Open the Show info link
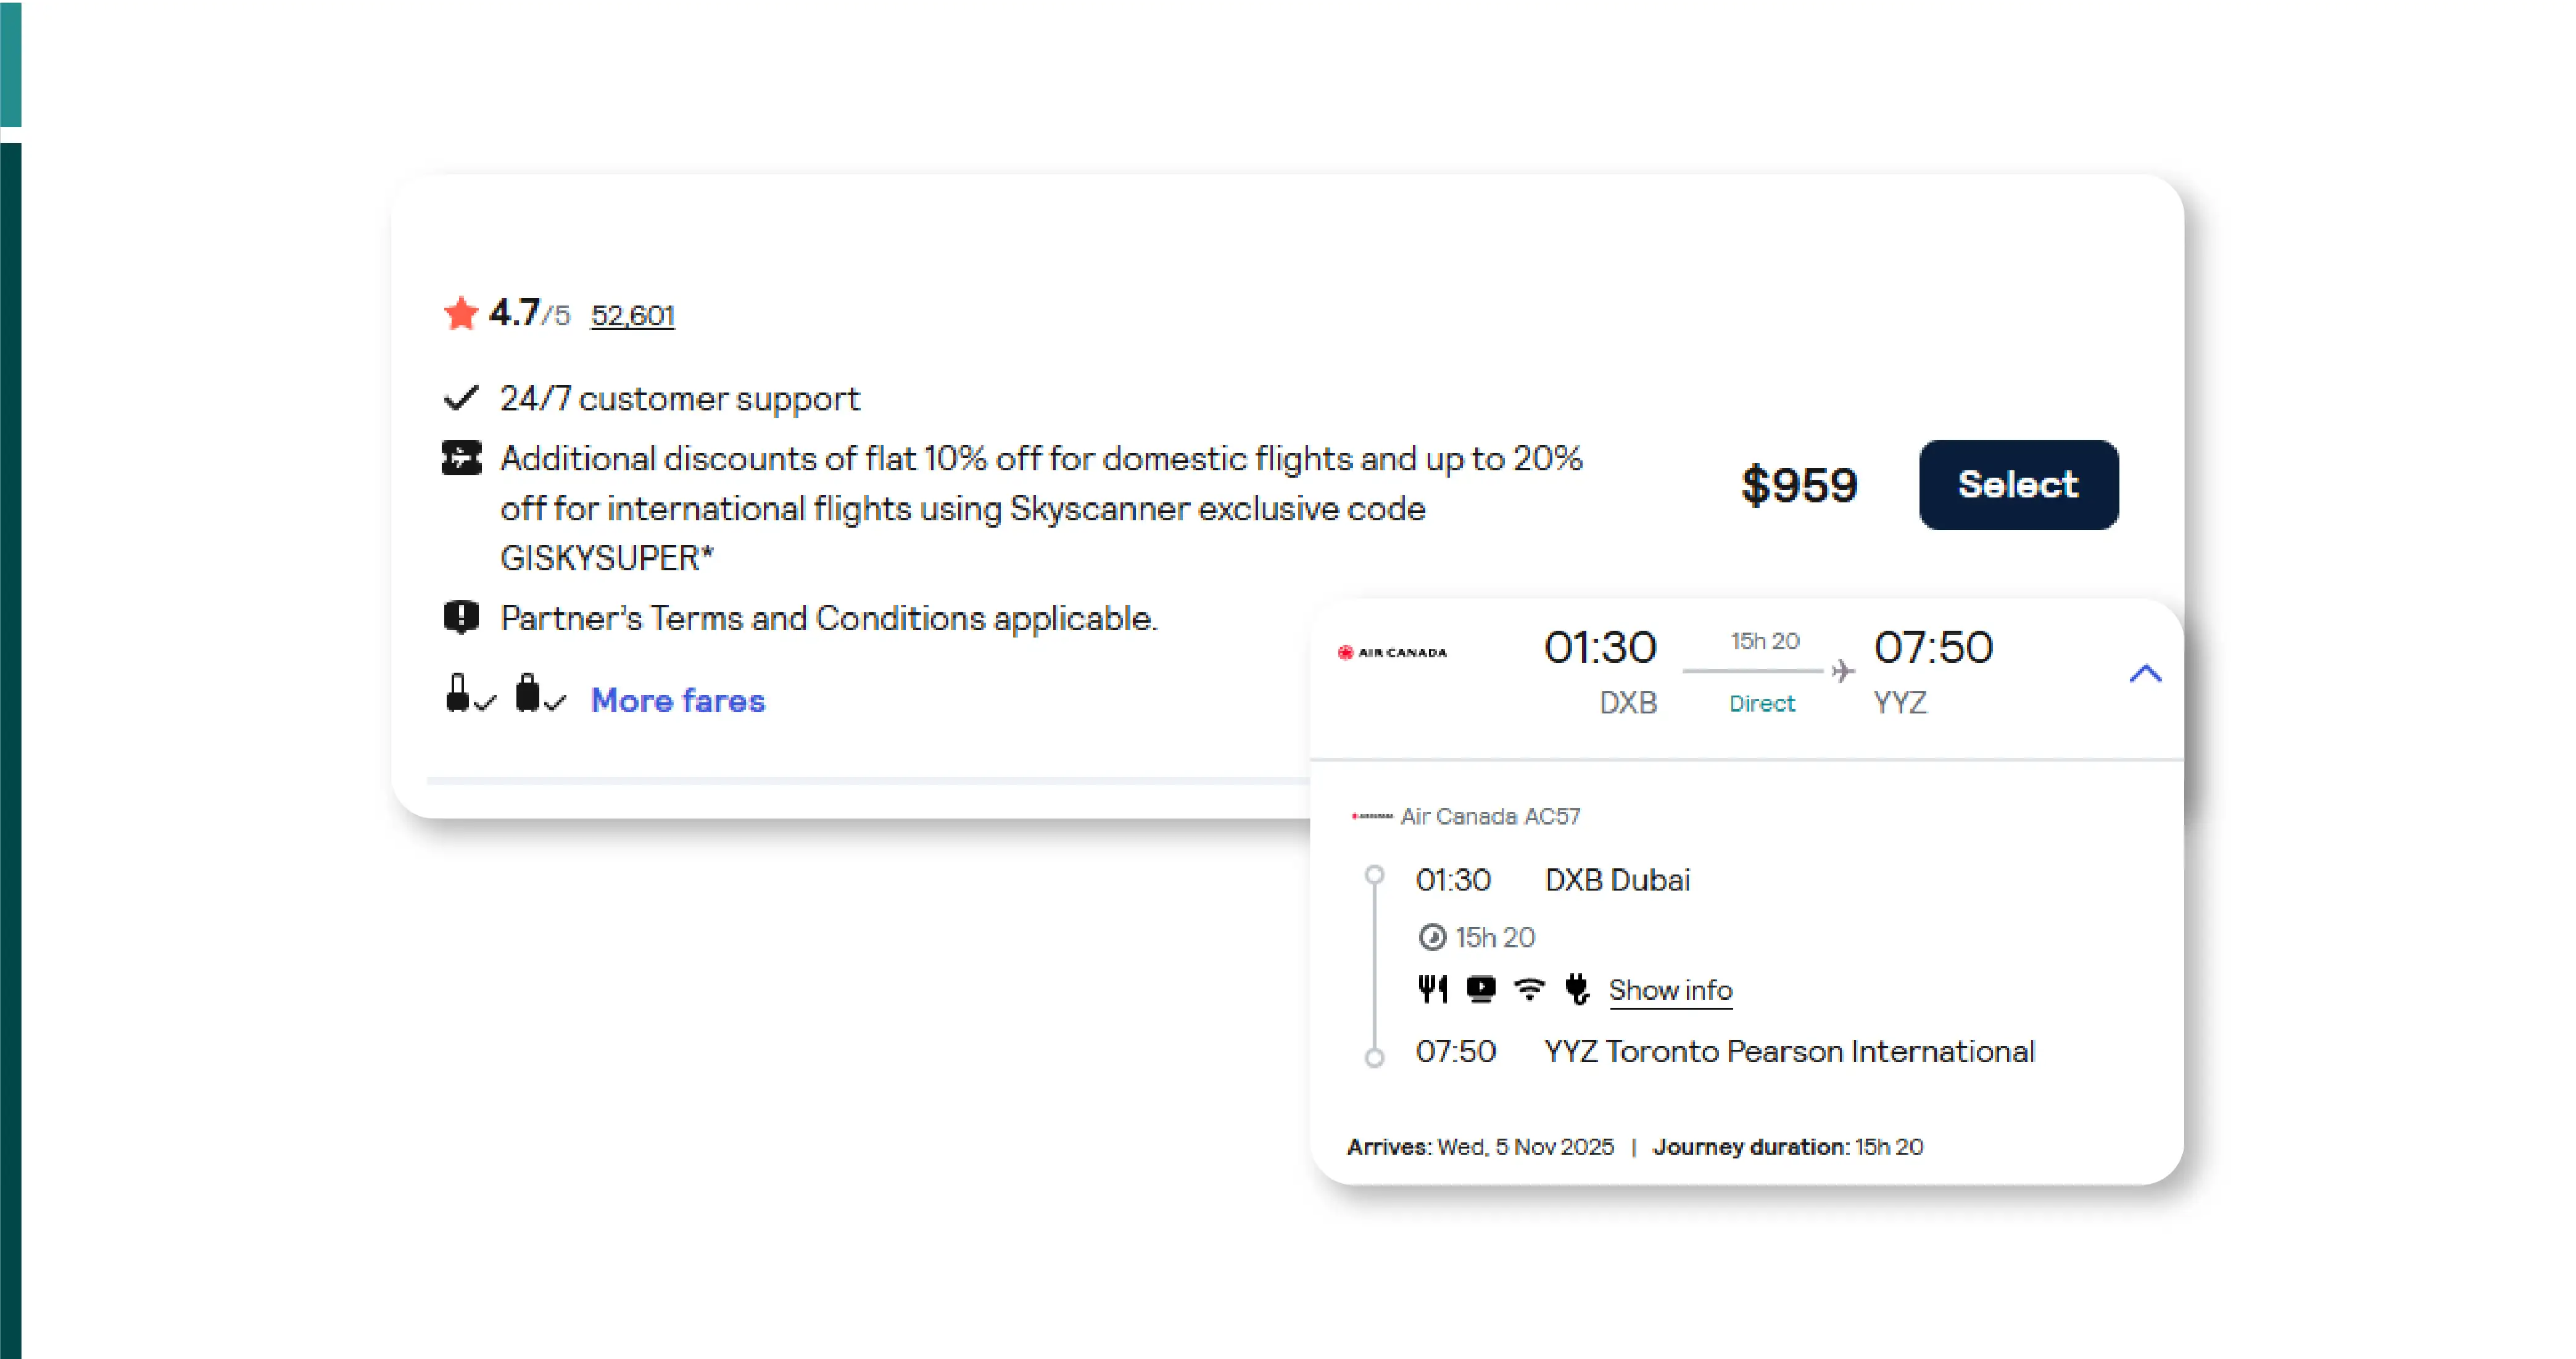The height and width of the screenshot is (1359, 2576). (1670, 990)
